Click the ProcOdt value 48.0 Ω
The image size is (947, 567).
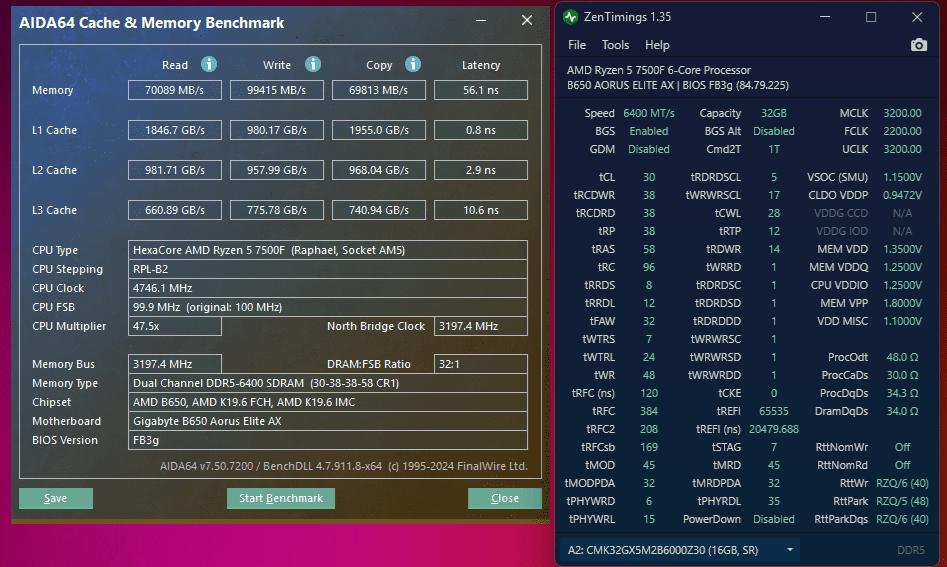tap(902, 357)
